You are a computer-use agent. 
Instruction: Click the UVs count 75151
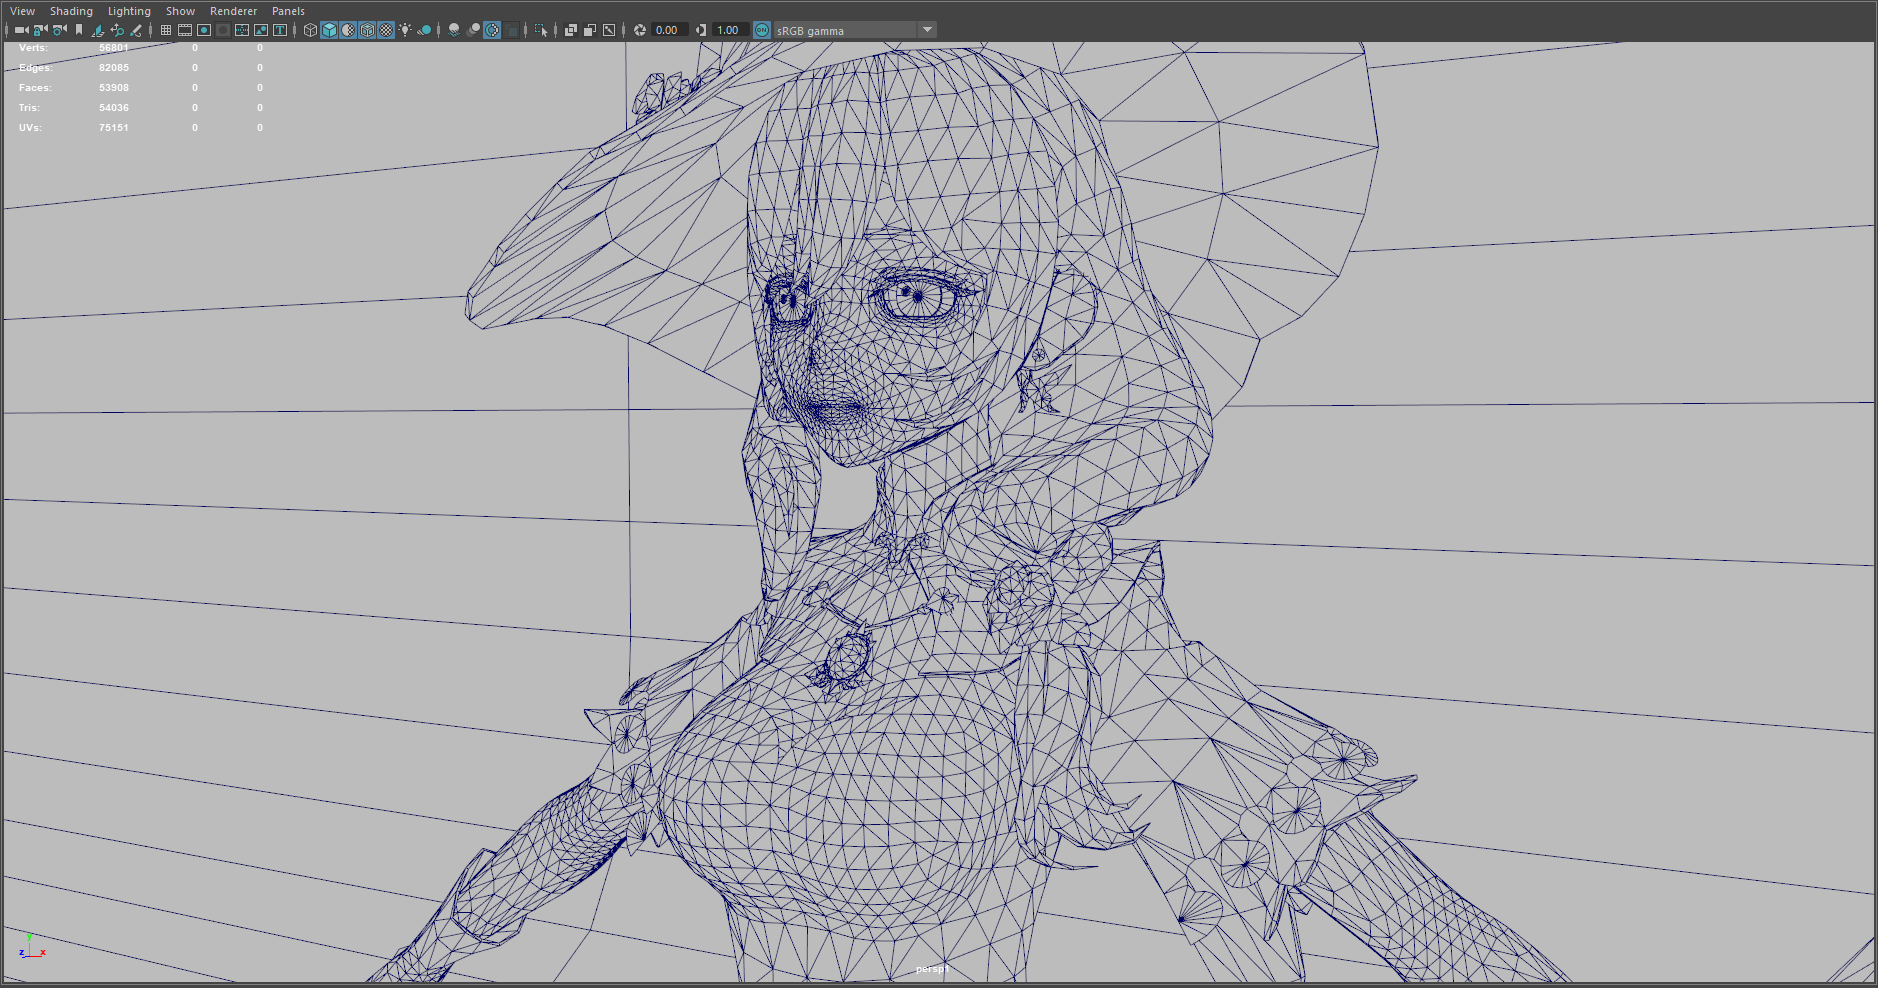pyautogui.click(x=114, y=128)
